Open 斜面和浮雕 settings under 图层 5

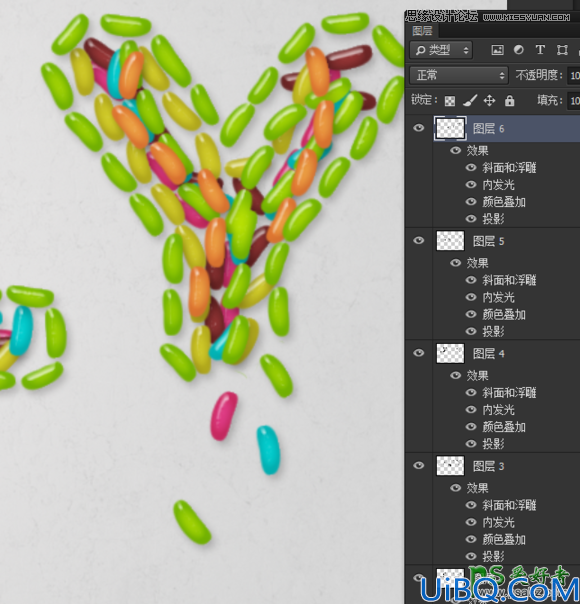tap(509, 280)
